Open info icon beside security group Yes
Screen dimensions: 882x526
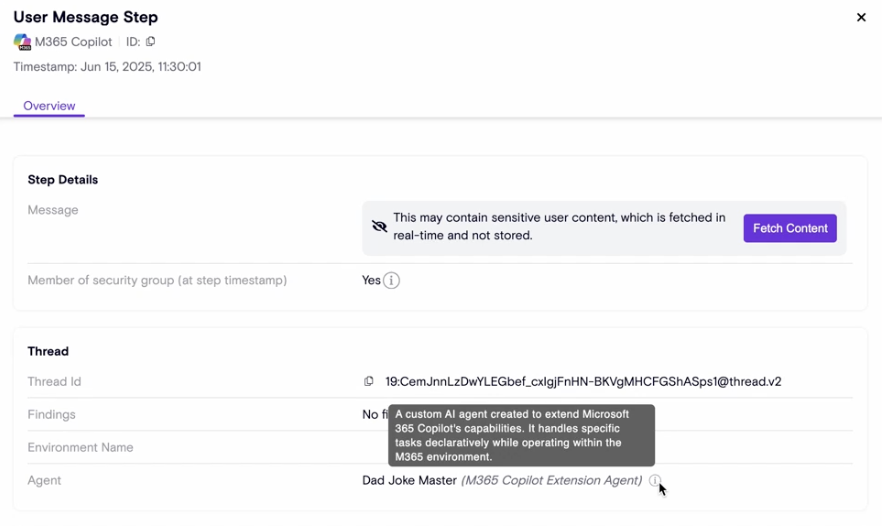[392, 281]
